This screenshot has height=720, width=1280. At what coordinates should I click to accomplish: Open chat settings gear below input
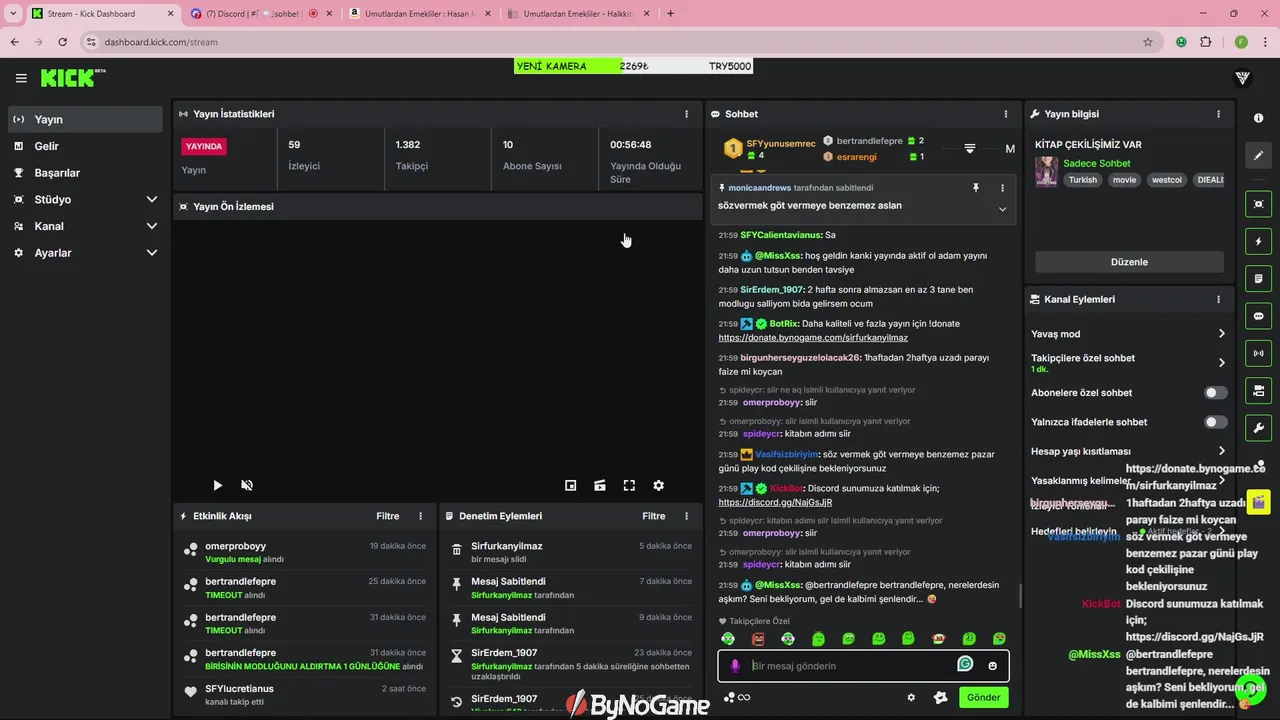[911, 698]
